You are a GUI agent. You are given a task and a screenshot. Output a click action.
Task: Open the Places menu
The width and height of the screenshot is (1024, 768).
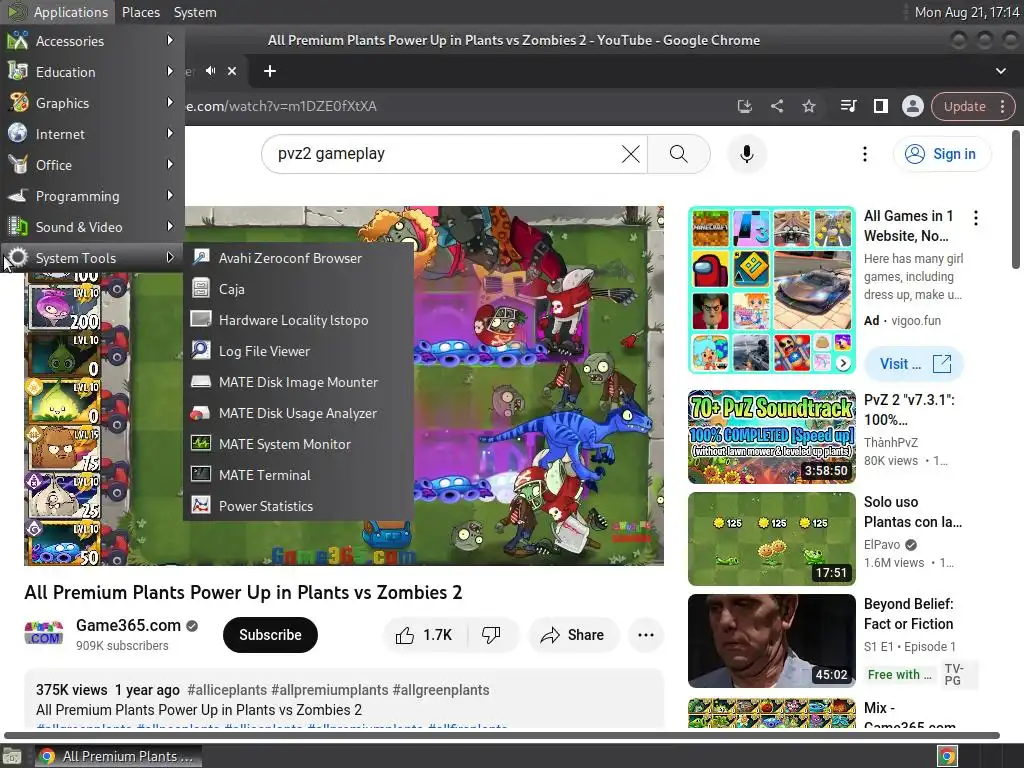pyautogui.click(x=141, y=12)
